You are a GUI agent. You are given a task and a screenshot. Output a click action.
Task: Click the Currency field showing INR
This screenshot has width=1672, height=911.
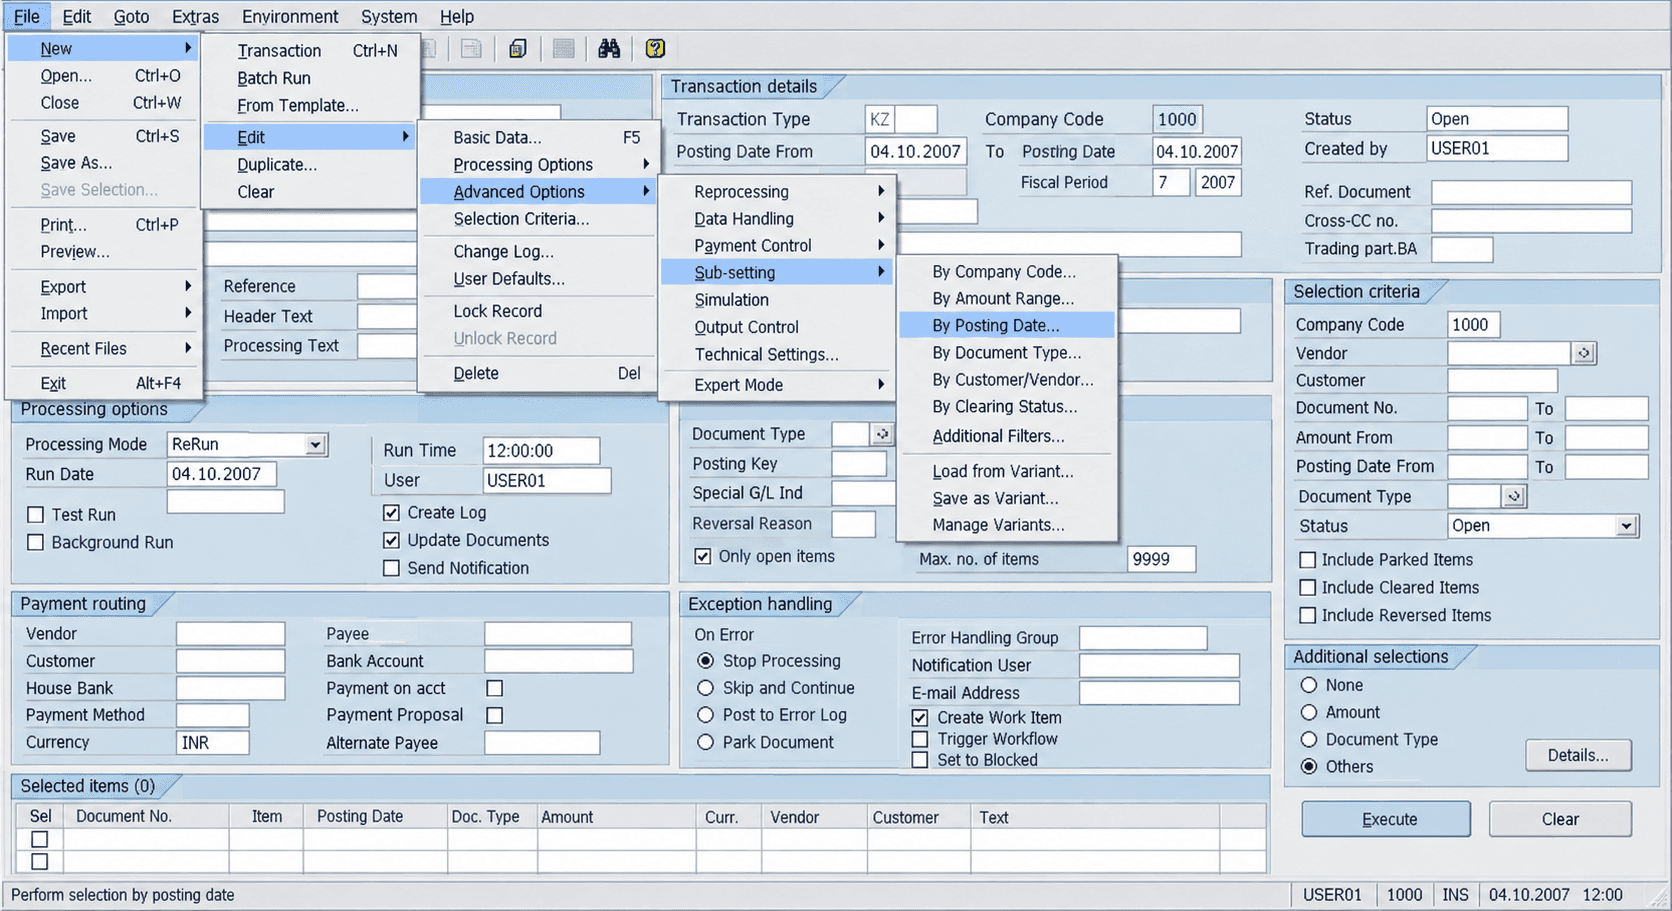pyautogui.click(x=213, y=743)
